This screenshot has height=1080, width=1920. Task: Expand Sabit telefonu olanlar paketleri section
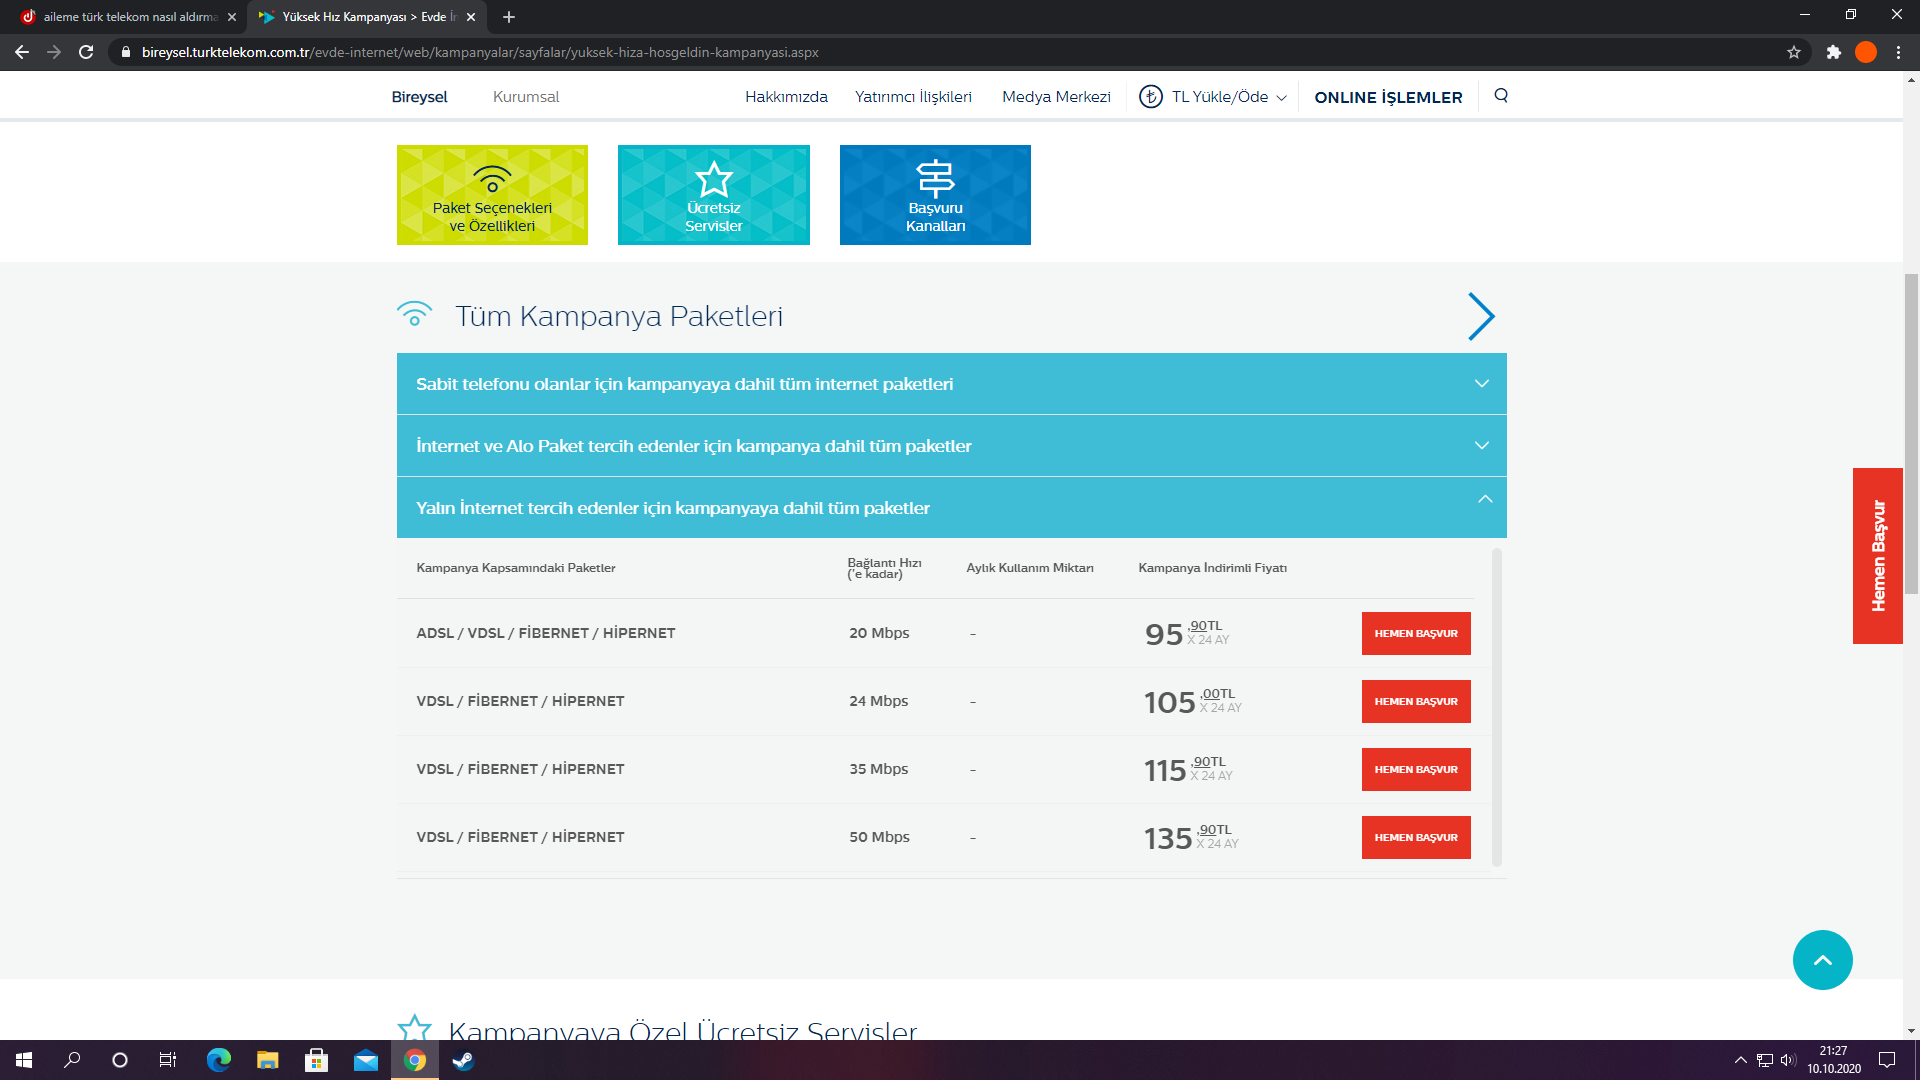click(x=951, y=384)
